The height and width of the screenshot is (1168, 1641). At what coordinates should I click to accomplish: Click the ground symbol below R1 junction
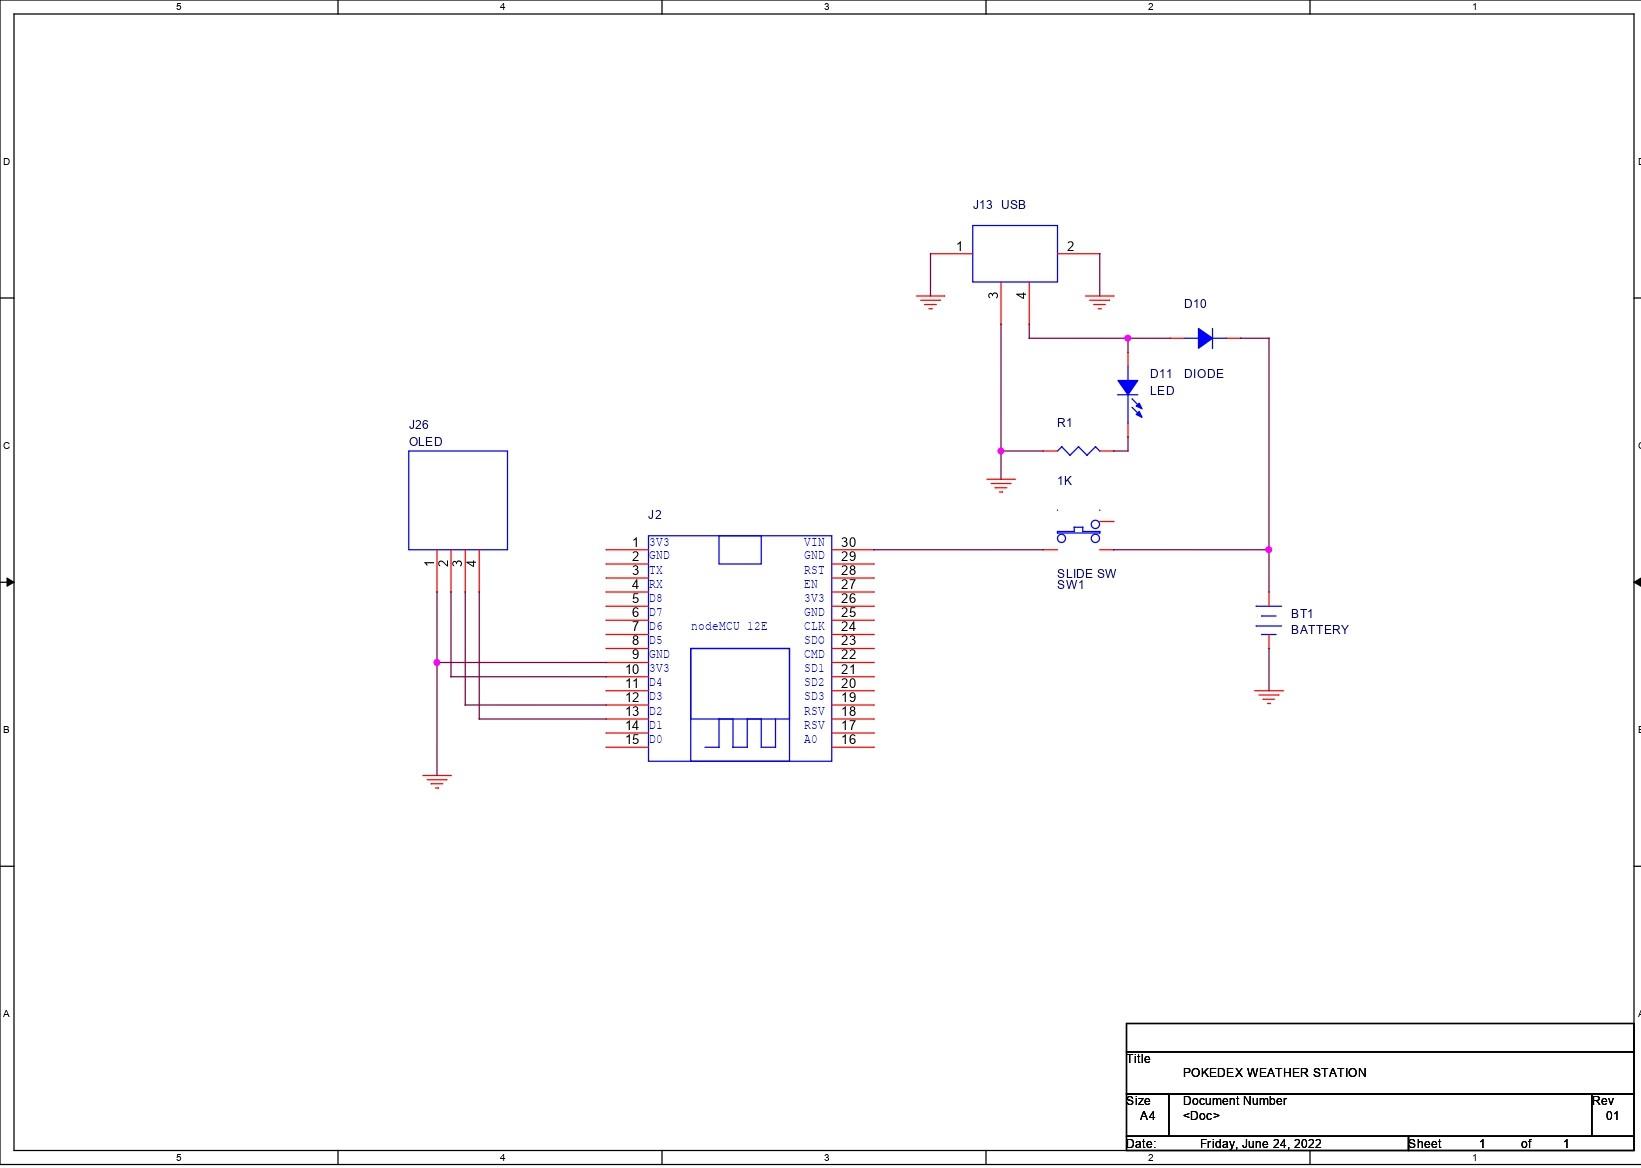pos(1001,485)
